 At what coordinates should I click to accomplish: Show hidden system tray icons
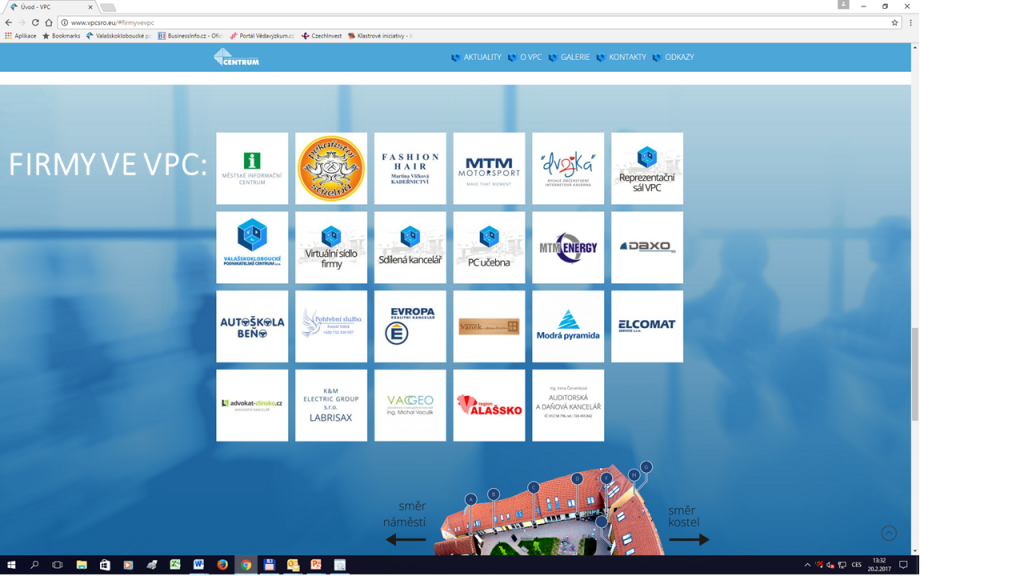point(807,565)
